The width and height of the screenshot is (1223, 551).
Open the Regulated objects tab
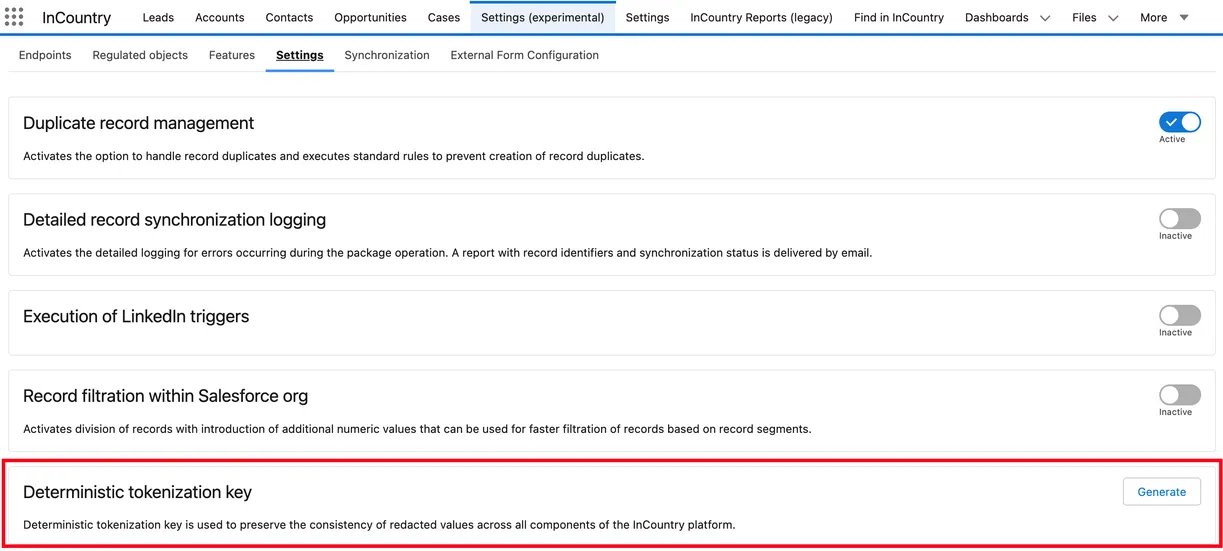[140, 55]
